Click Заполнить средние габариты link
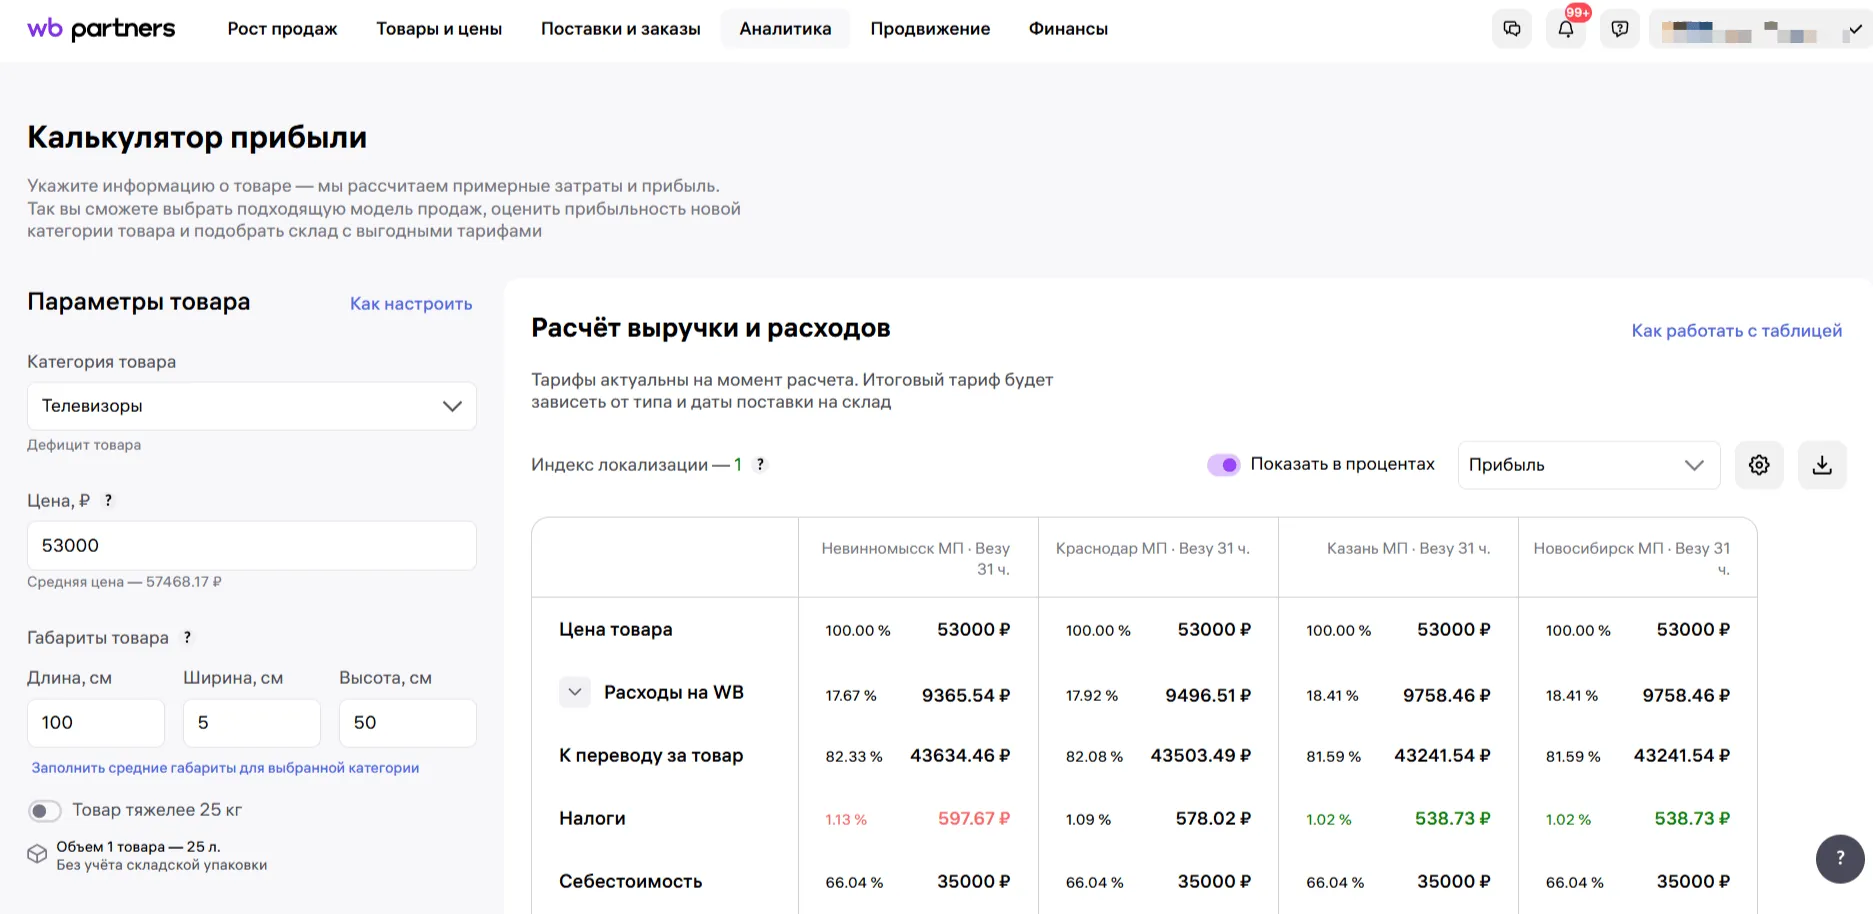This screenshot has width=1873, height=914. point(225,768)
